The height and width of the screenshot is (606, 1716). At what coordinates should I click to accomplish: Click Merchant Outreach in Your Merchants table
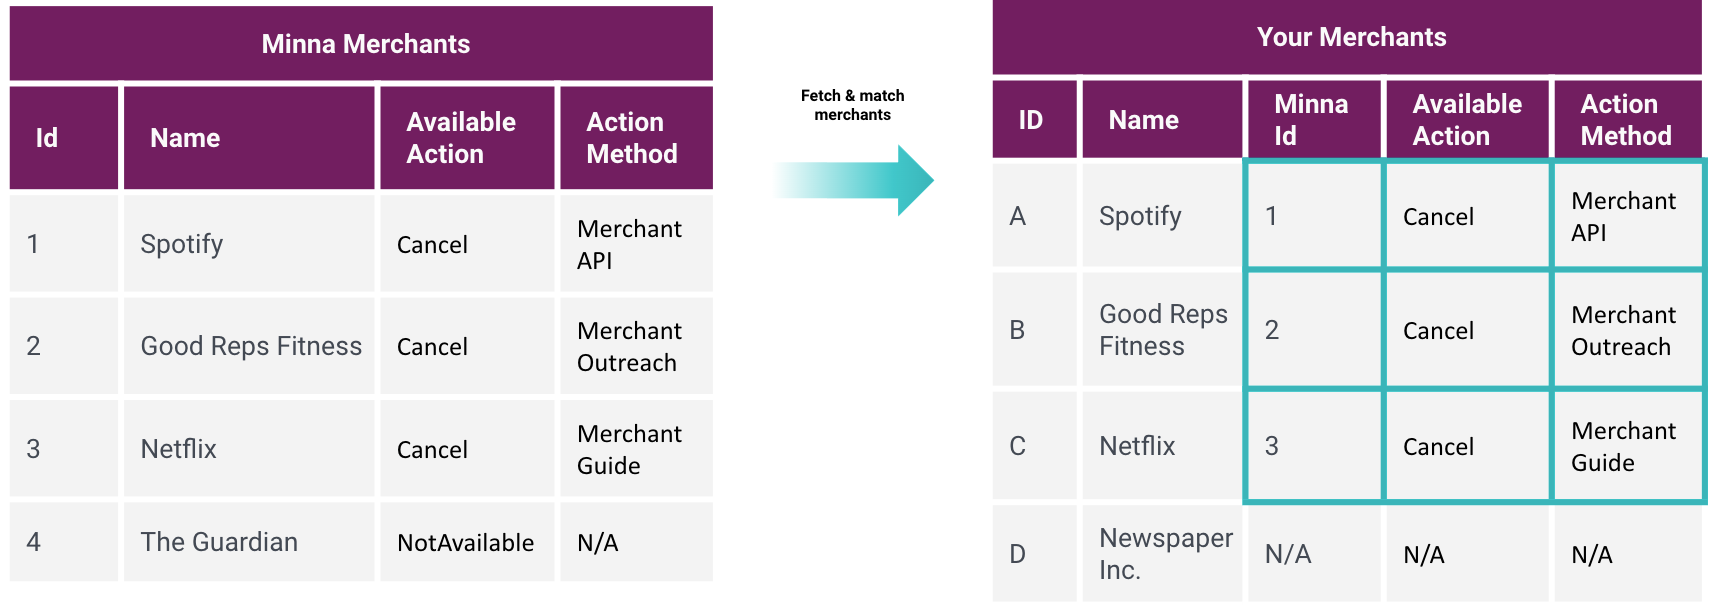[1623, 331]
